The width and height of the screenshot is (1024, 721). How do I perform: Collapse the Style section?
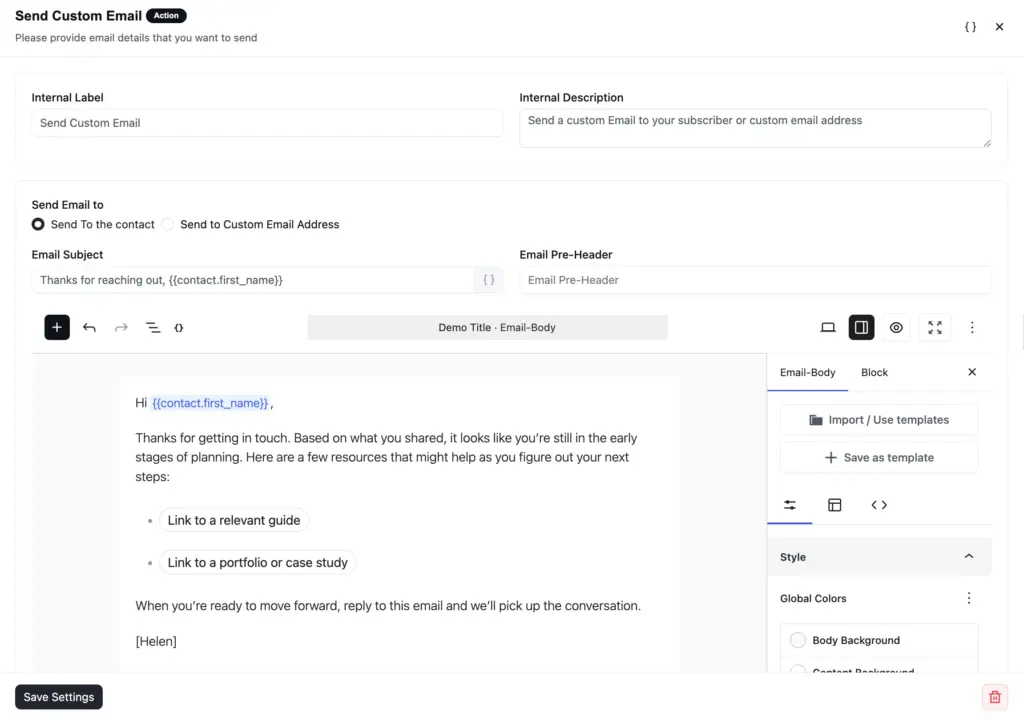(x=968, y=556)
